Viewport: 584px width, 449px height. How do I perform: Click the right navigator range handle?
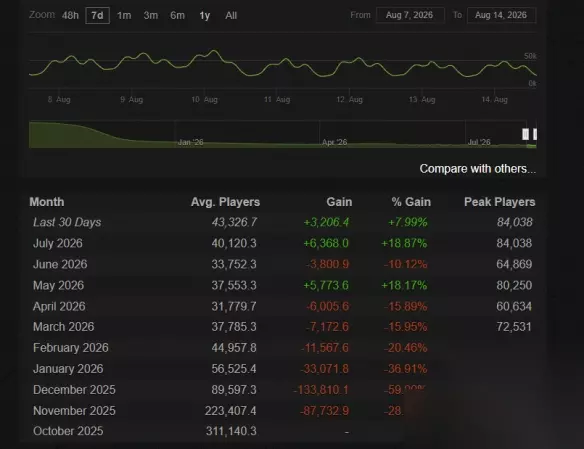pos(535,134)
